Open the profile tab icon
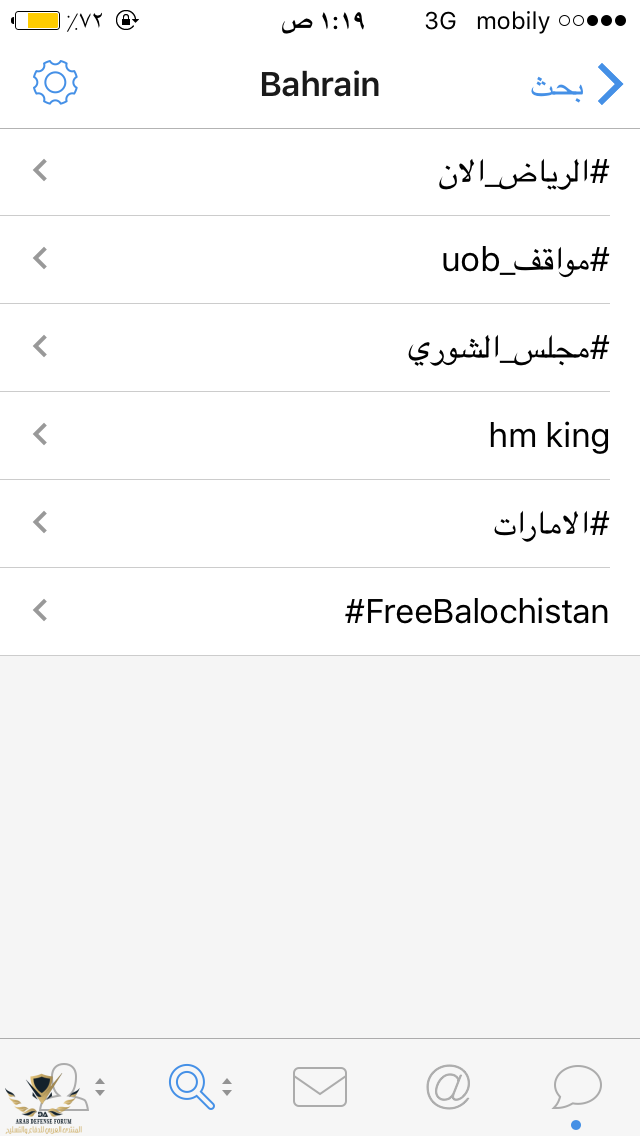 [66, 1086]
